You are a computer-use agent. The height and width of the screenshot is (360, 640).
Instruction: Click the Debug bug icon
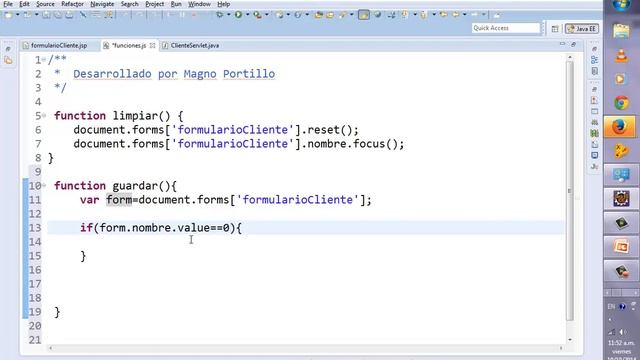tap(220, 15)
